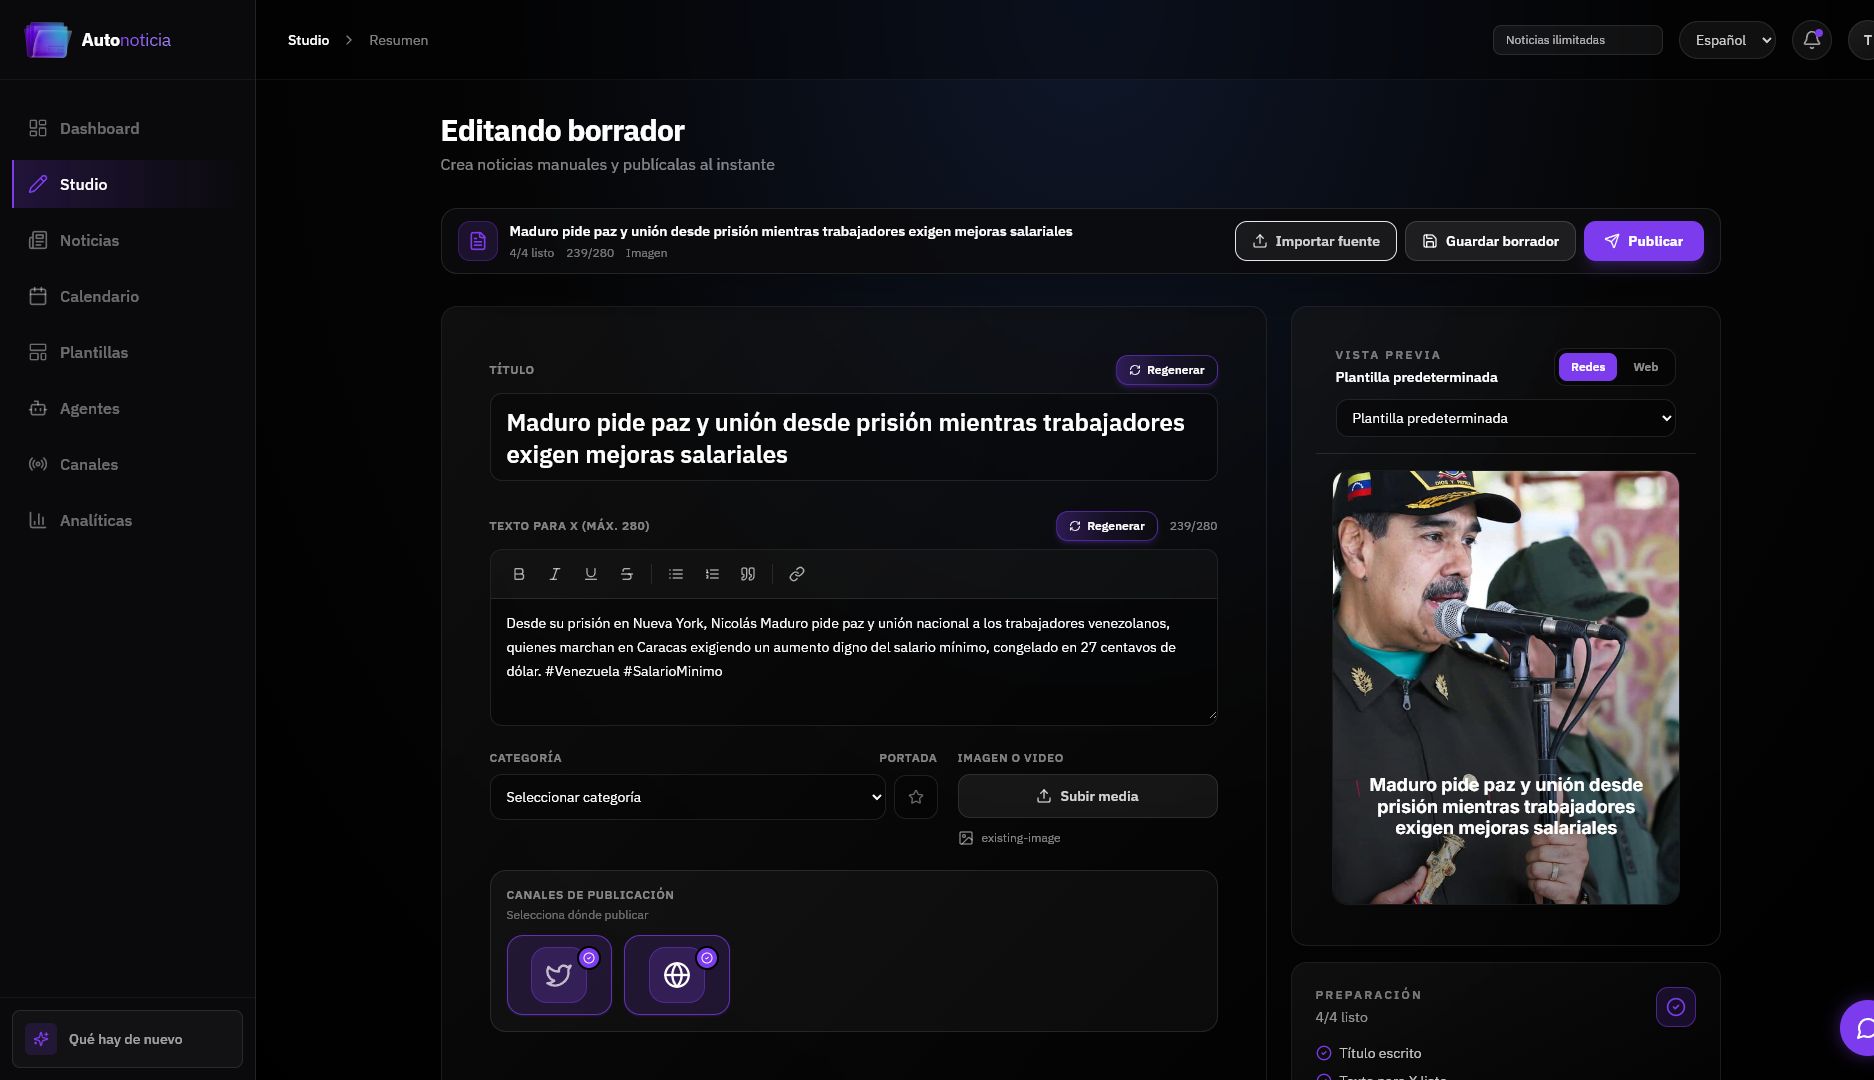Open Calendario from the sidebar

point(127,296)
